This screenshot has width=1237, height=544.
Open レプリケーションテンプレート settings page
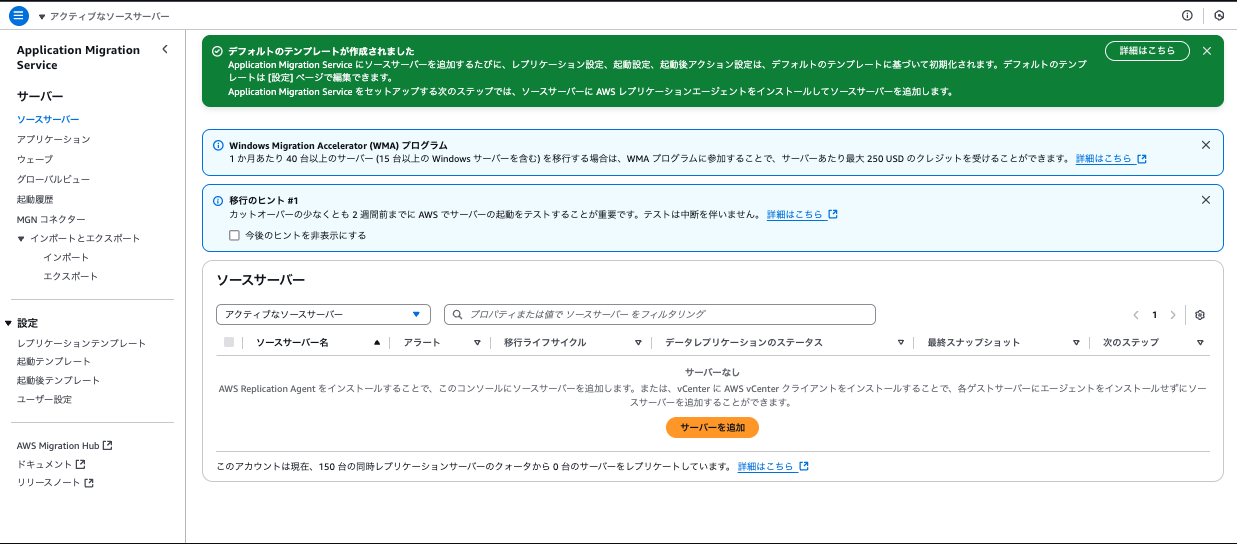click(82, 343)
